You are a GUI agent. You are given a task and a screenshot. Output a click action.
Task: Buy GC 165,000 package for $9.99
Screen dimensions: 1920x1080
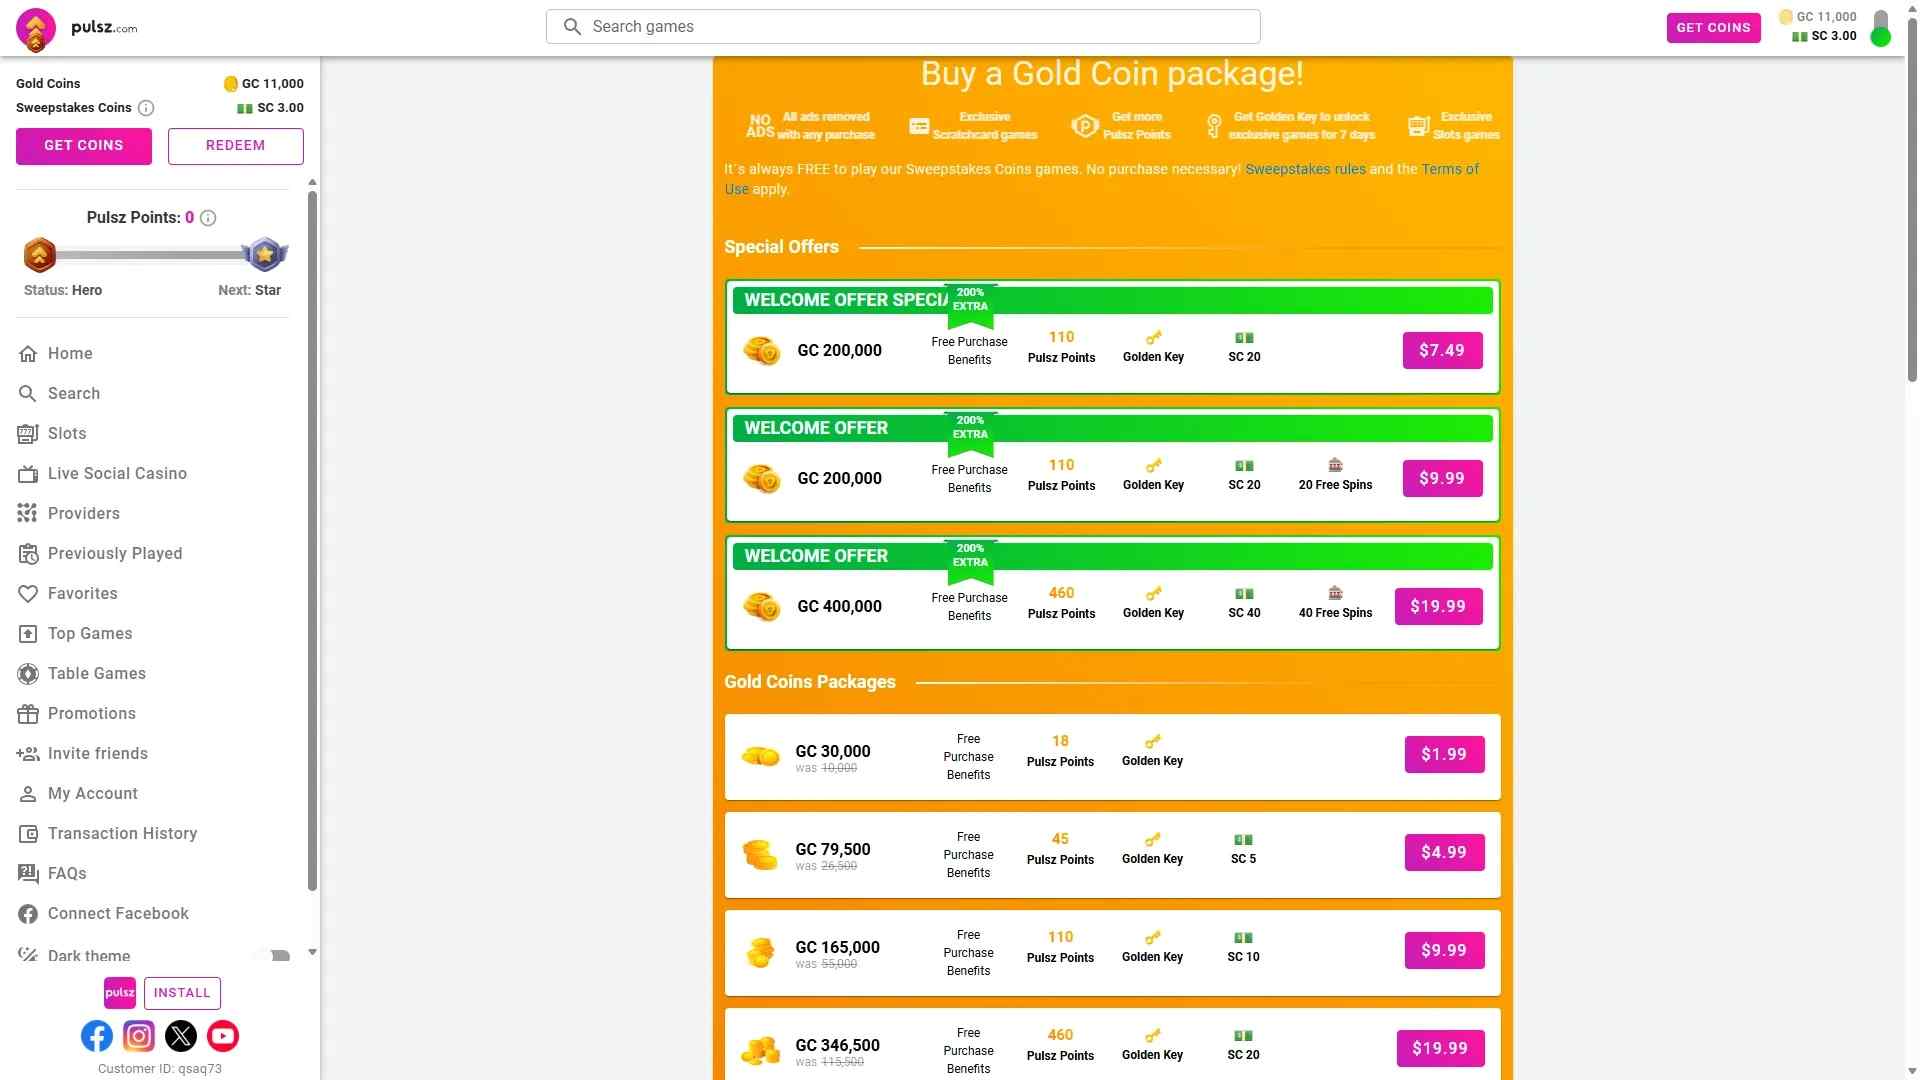(x=1444, y=951)
